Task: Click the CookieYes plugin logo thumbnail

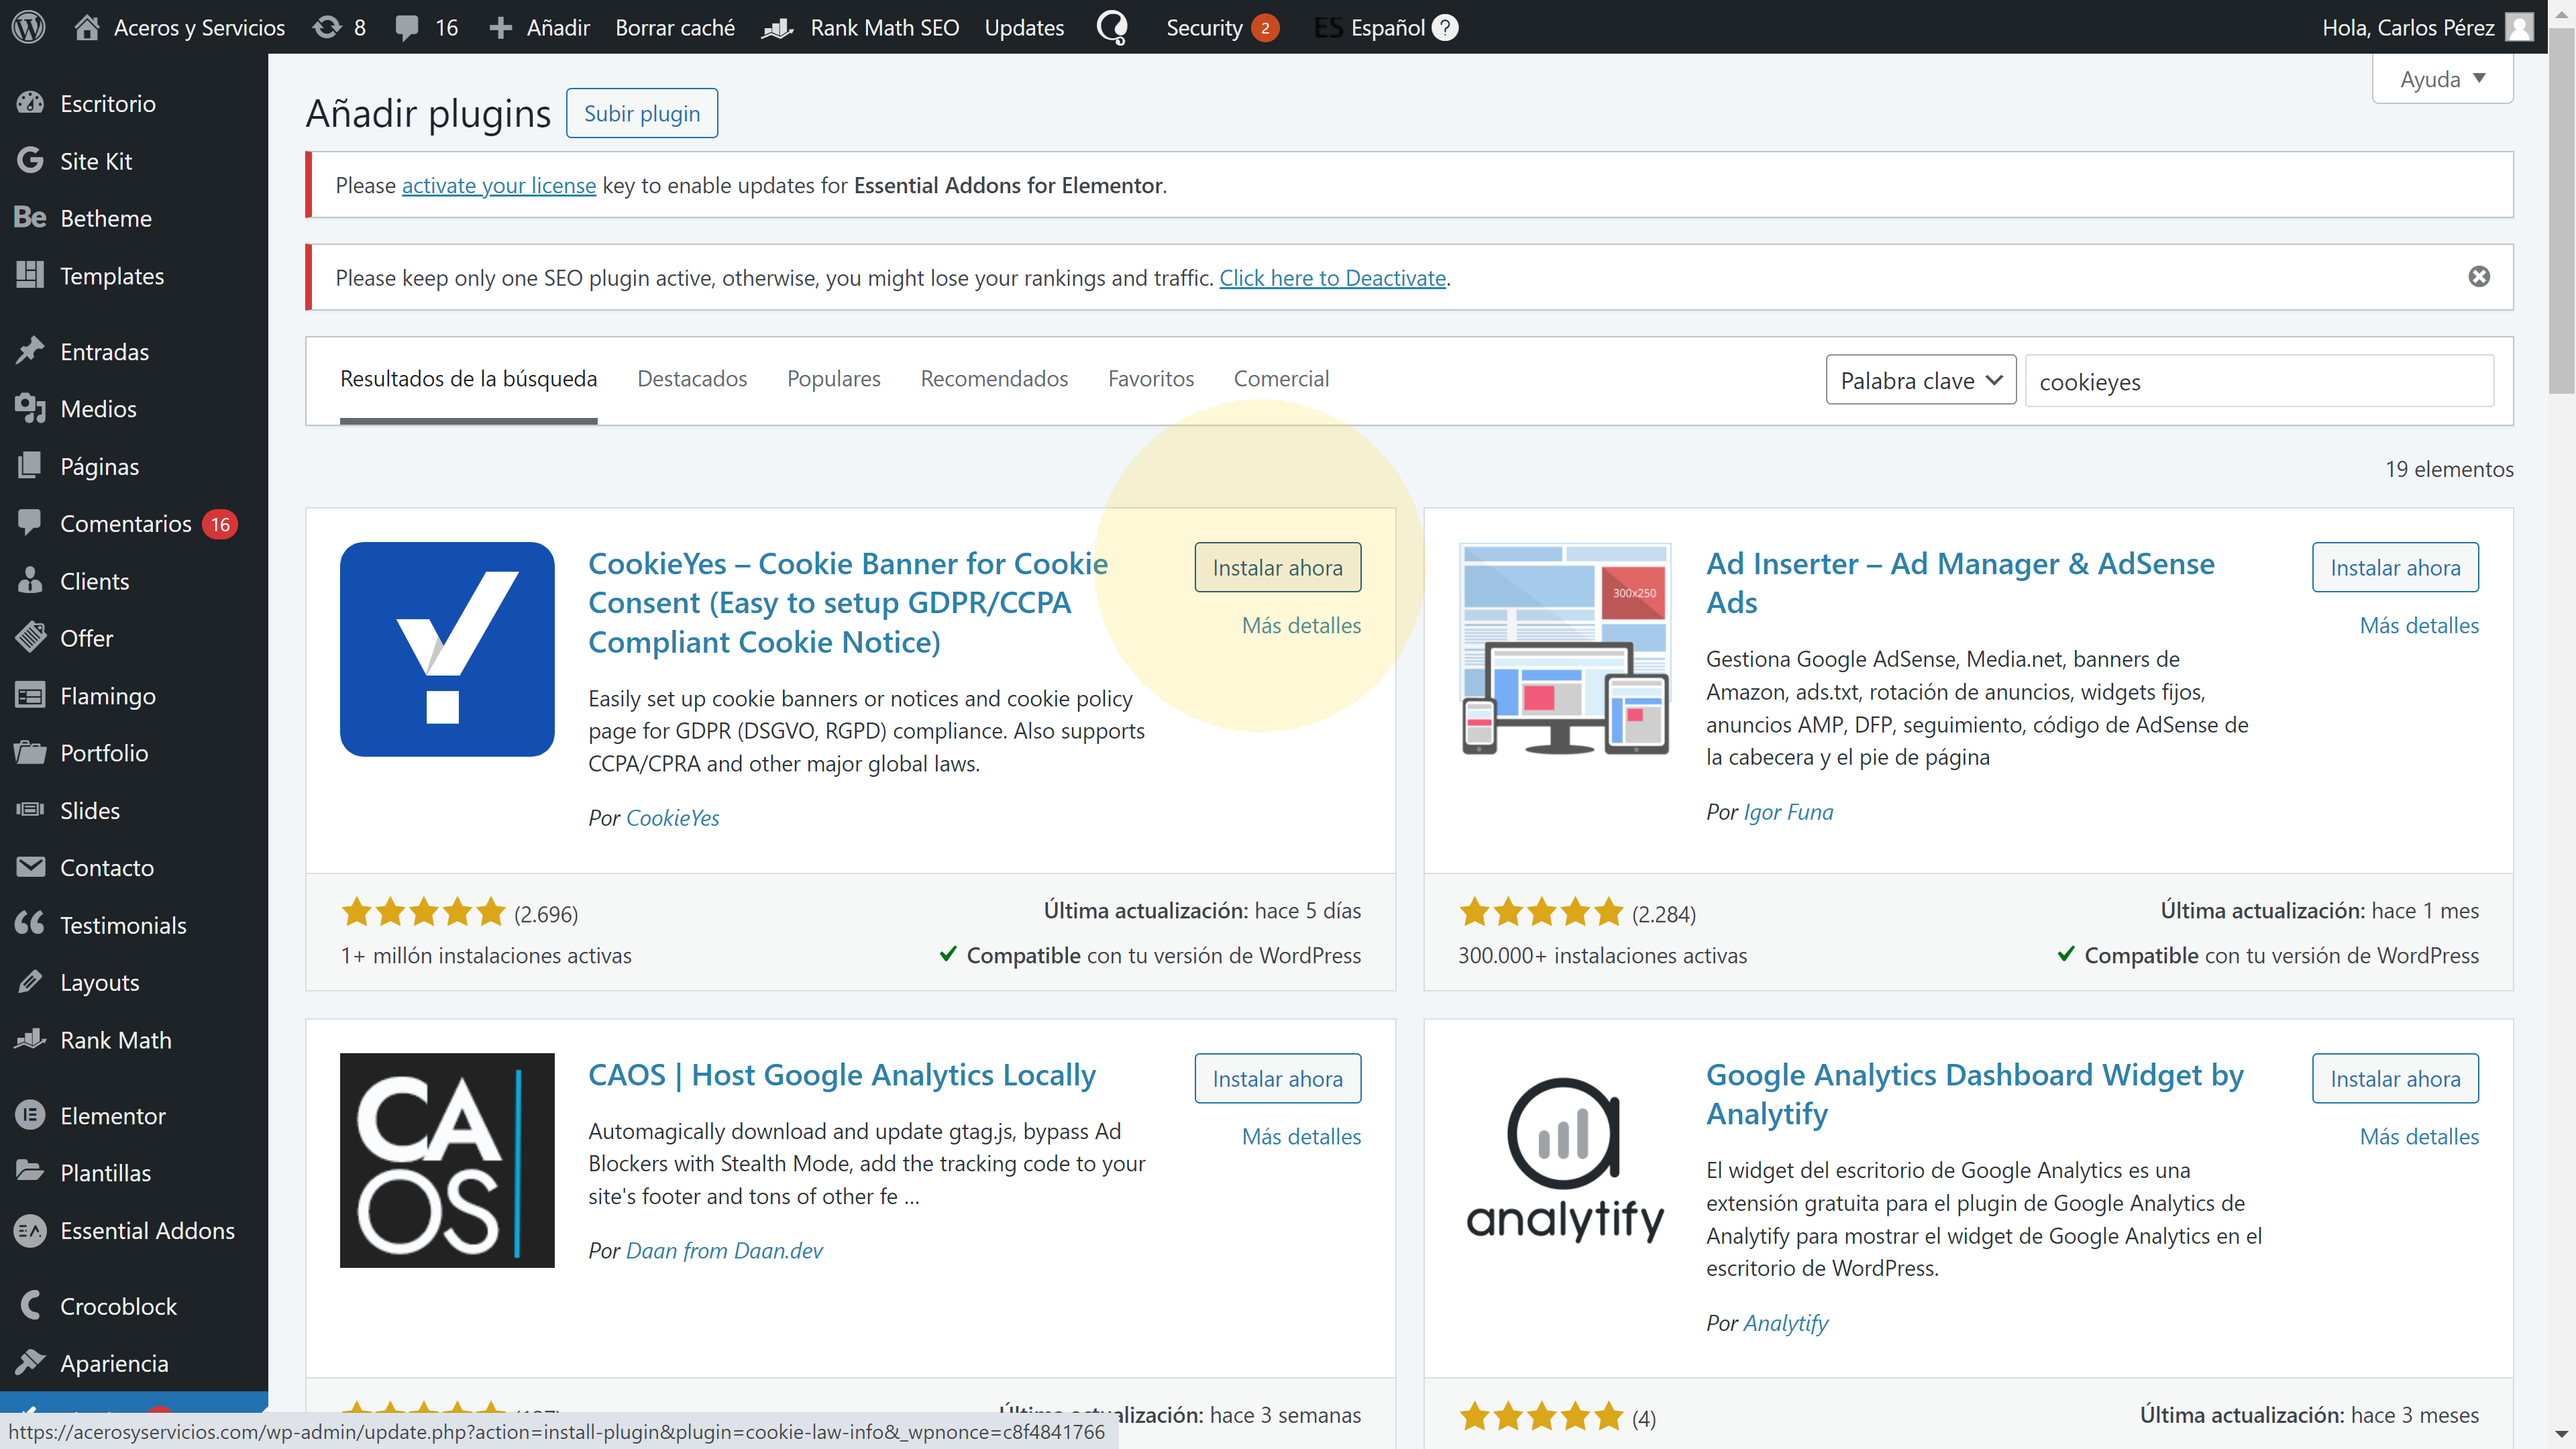Action: pos(447,649)
